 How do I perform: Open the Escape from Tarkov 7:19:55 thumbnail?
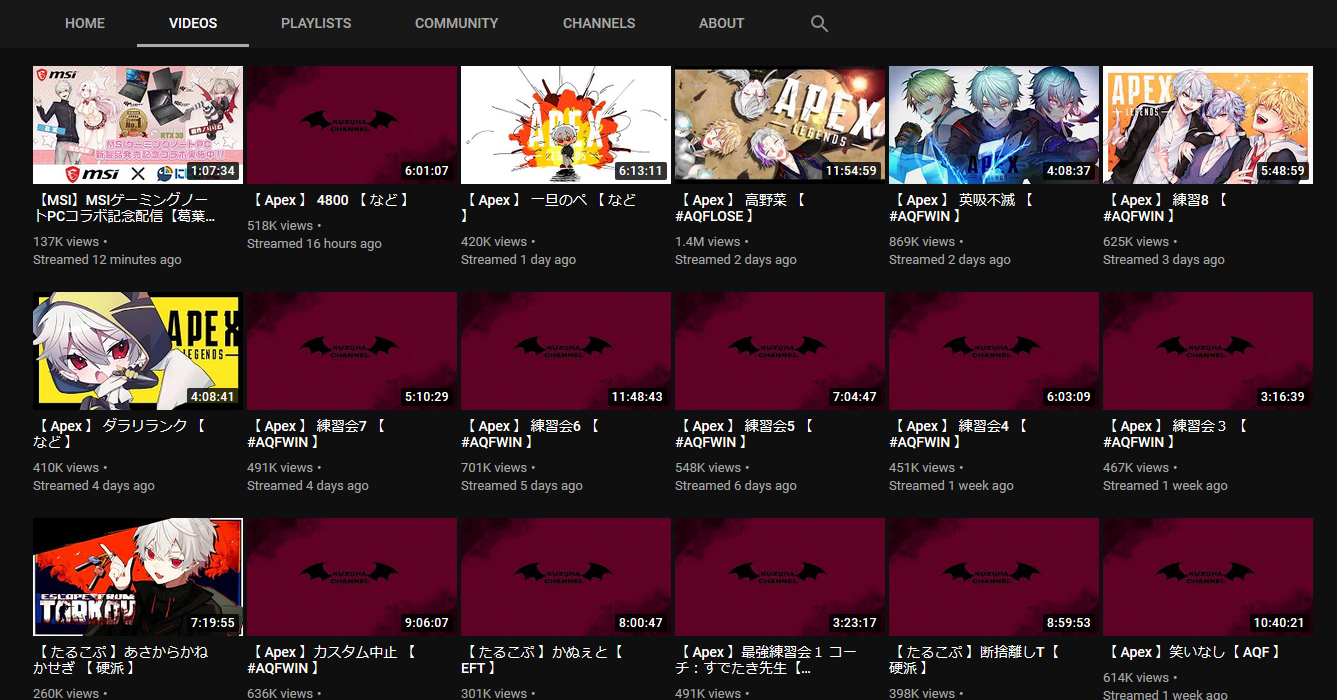tap(138, 577)
